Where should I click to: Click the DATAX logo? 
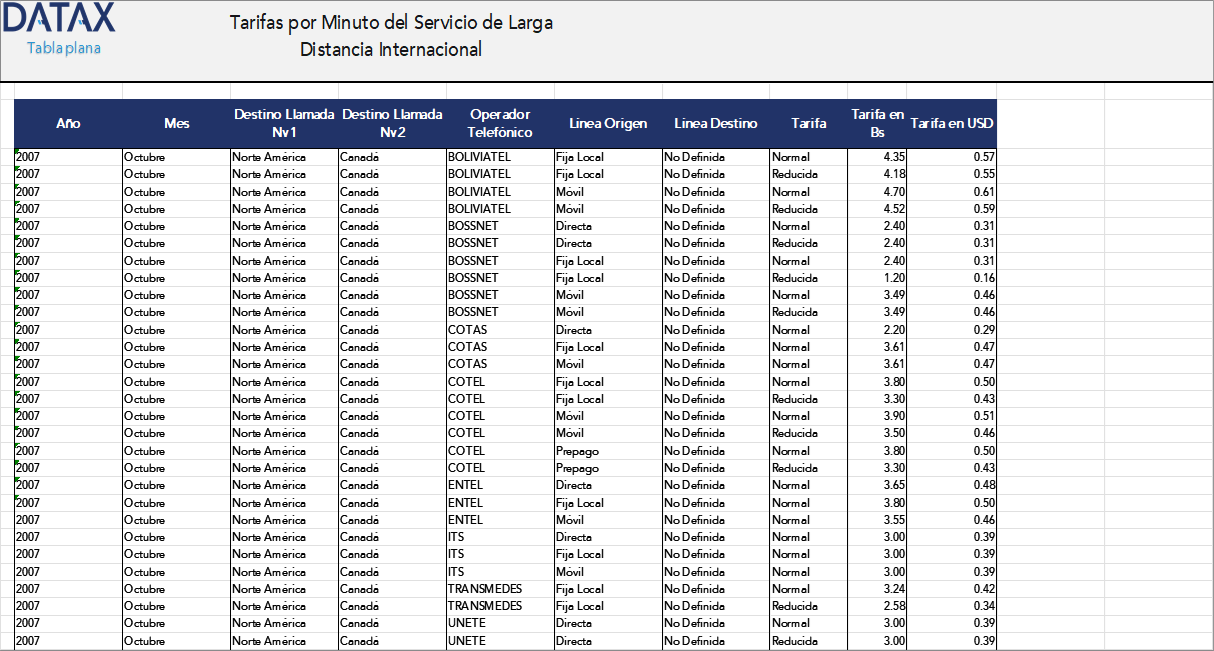57,17
